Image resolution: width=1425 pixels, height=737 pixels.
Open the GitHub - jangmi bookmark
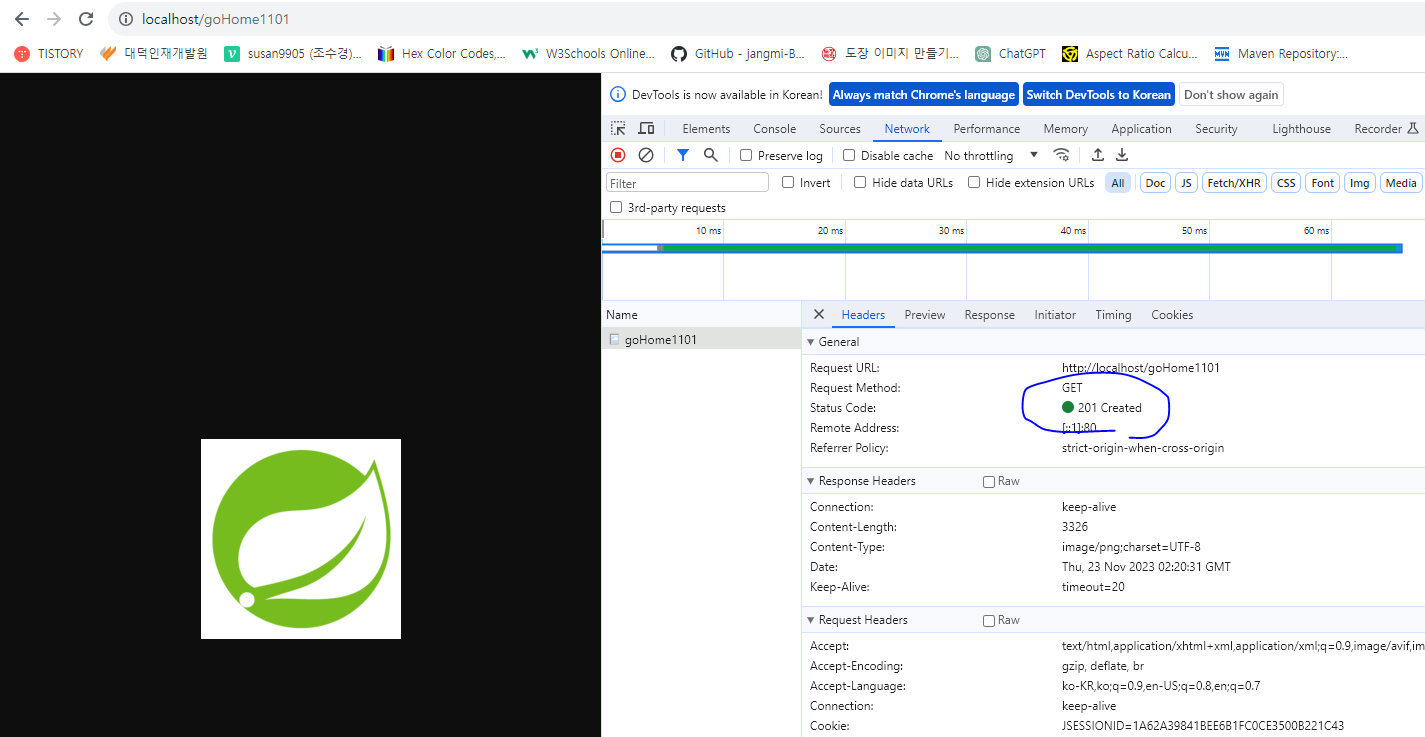click(738, 54)
